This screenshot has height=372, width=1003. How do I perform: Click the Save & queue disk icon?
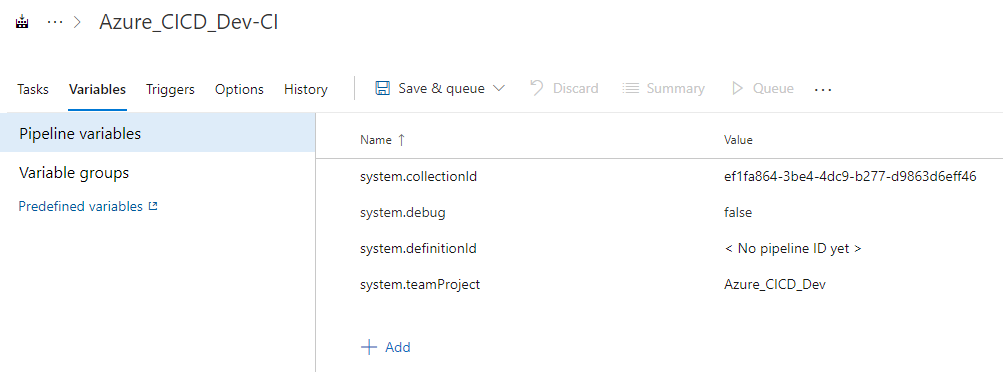tap(383, 88)
